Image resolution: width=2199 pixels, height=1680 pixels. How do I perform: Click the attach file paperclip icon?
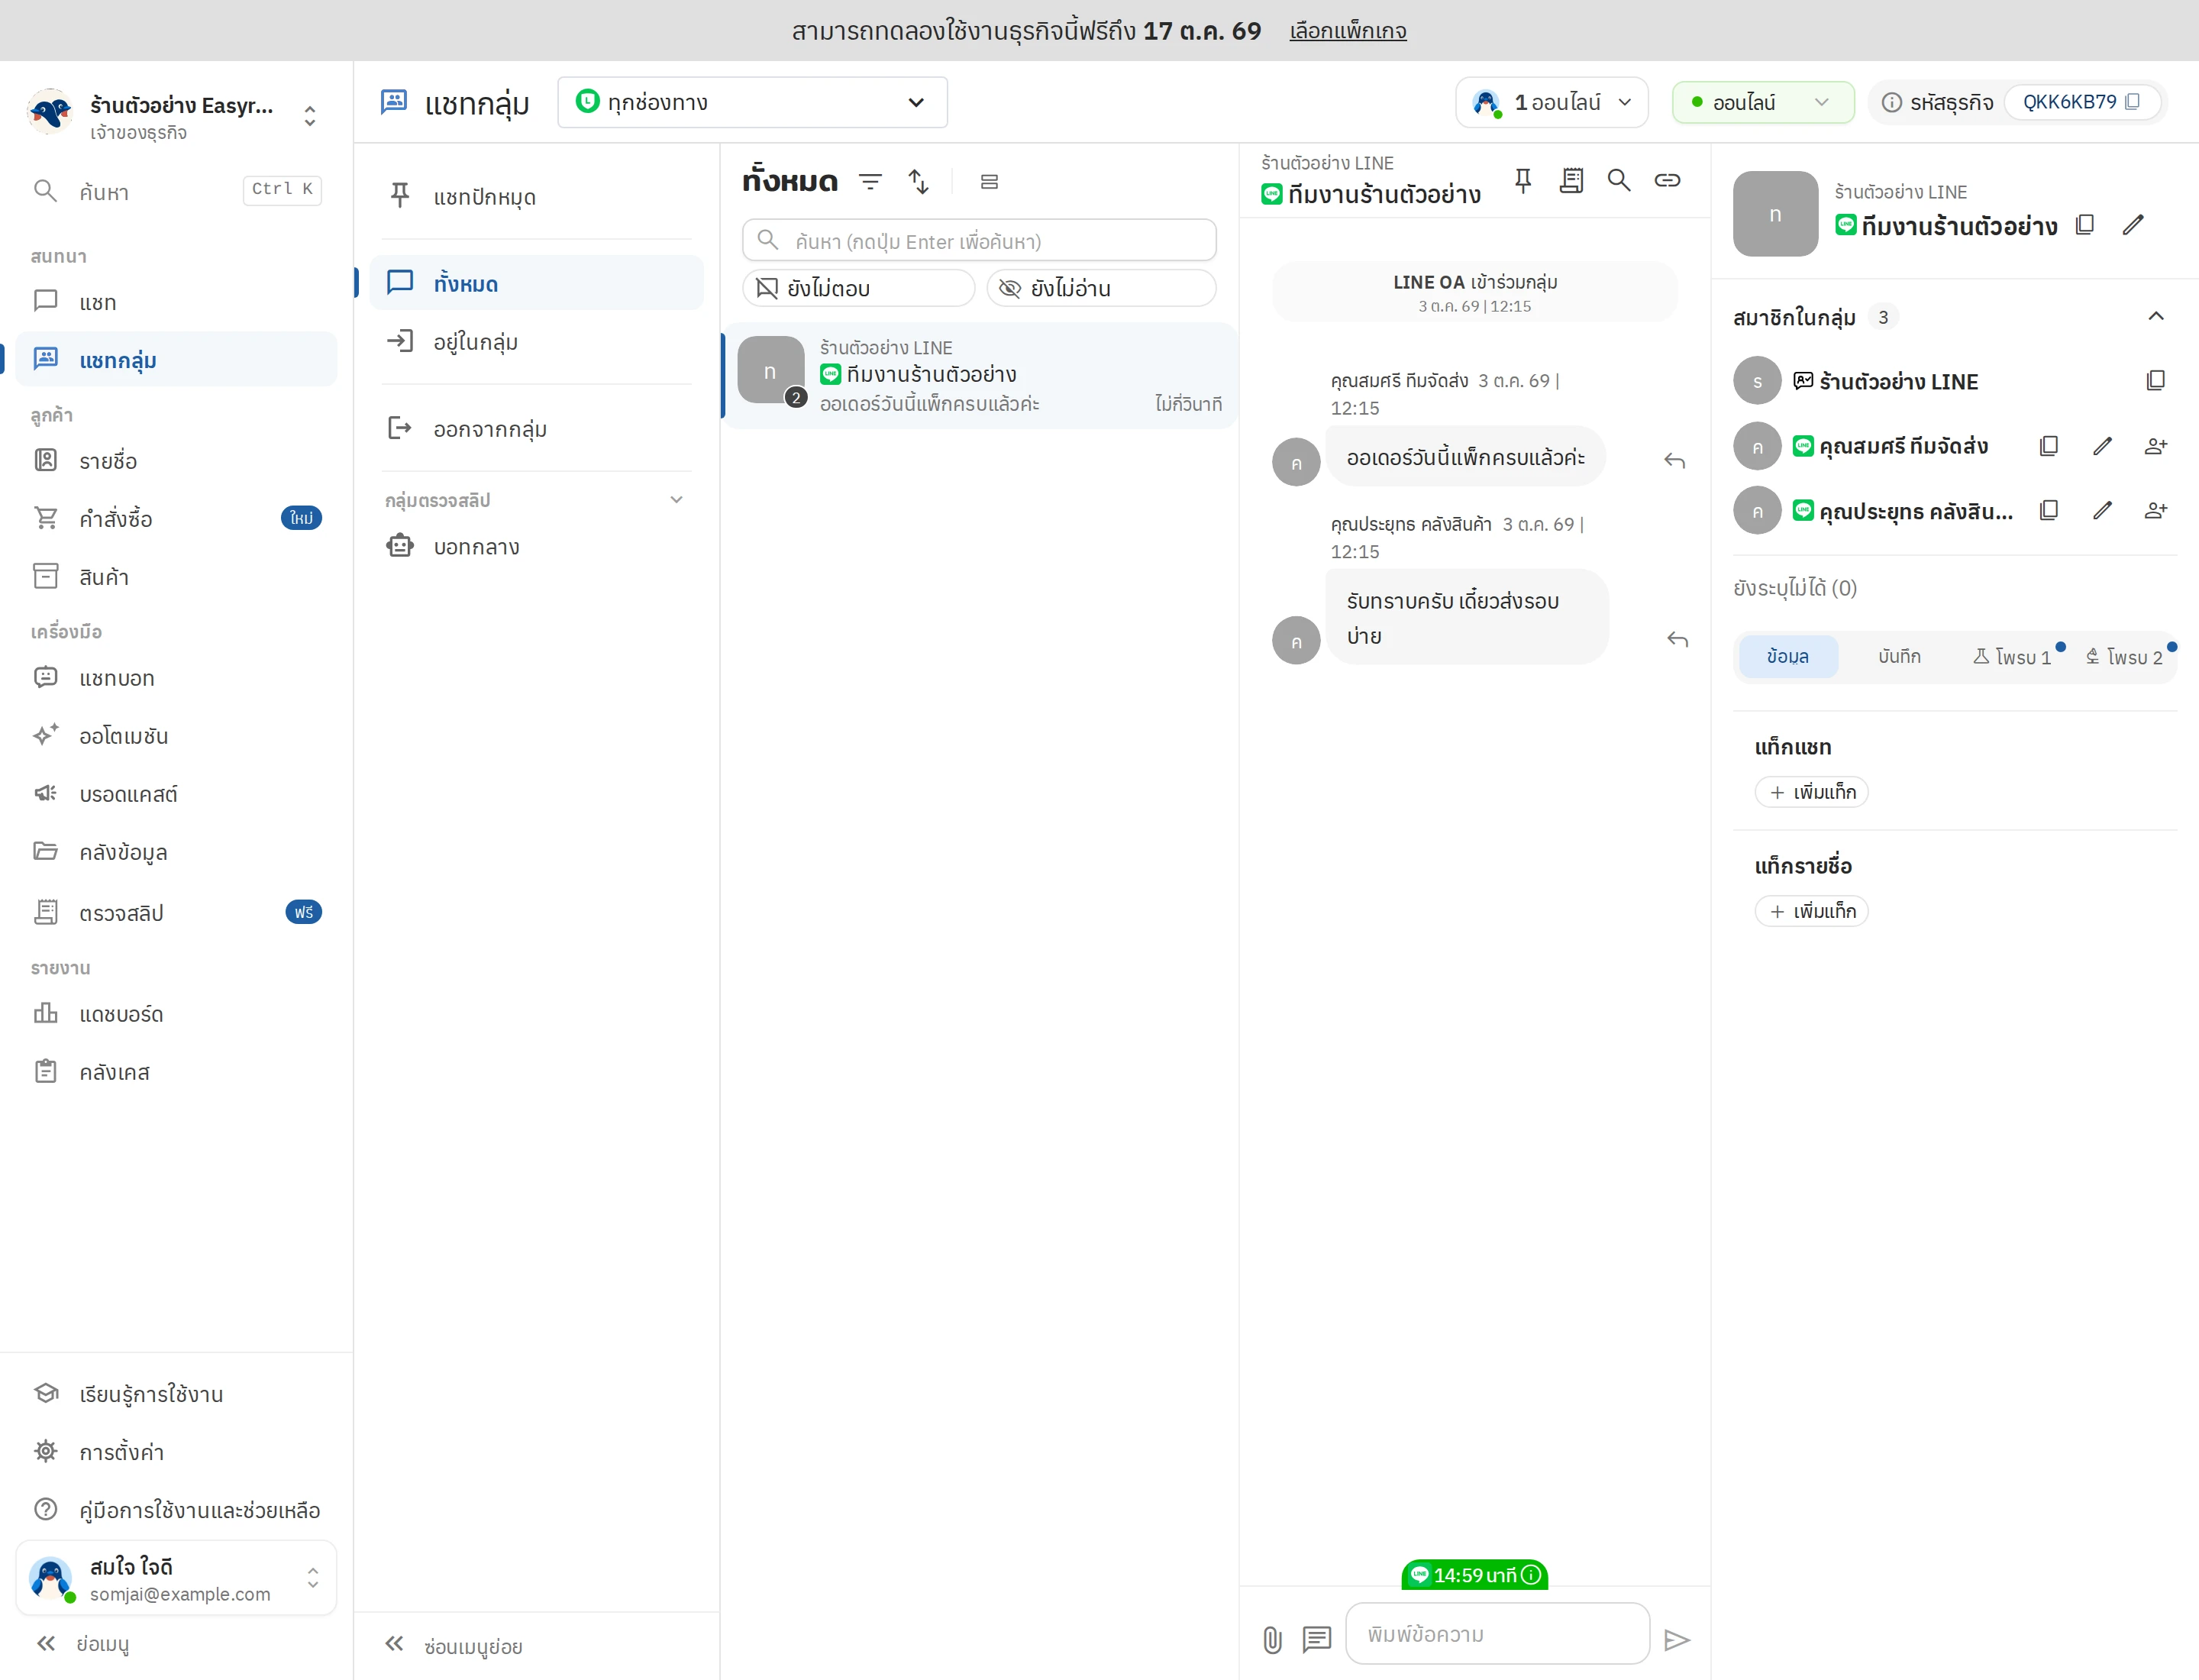pyautogui.click(x=1272, y=1639)
